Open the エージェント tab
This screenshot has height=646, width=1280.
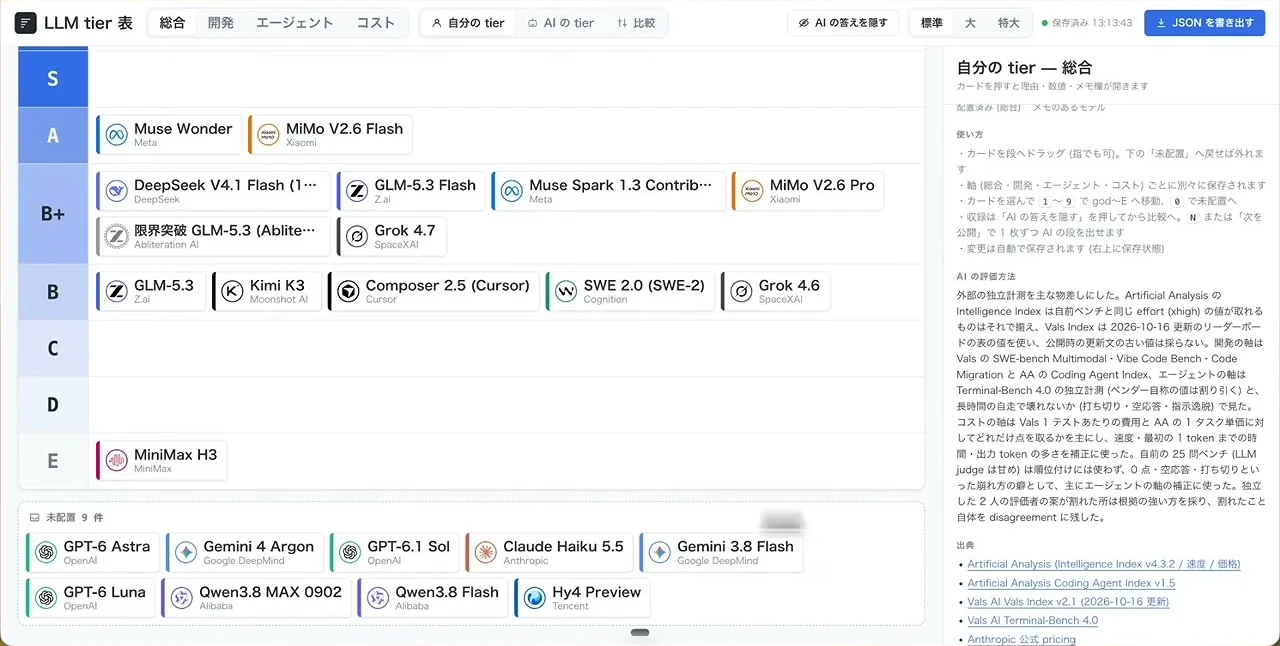click(x=295, y=23)
